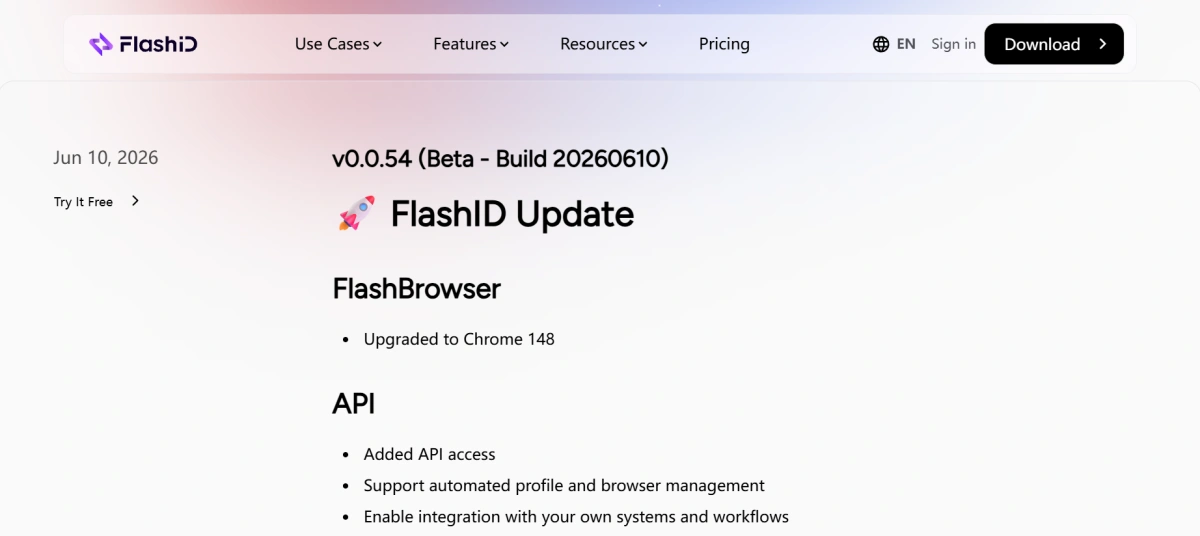Click the Sign in link
Image resolution: width=1200 pixels, height=536 pixels.
coord(953,44)
